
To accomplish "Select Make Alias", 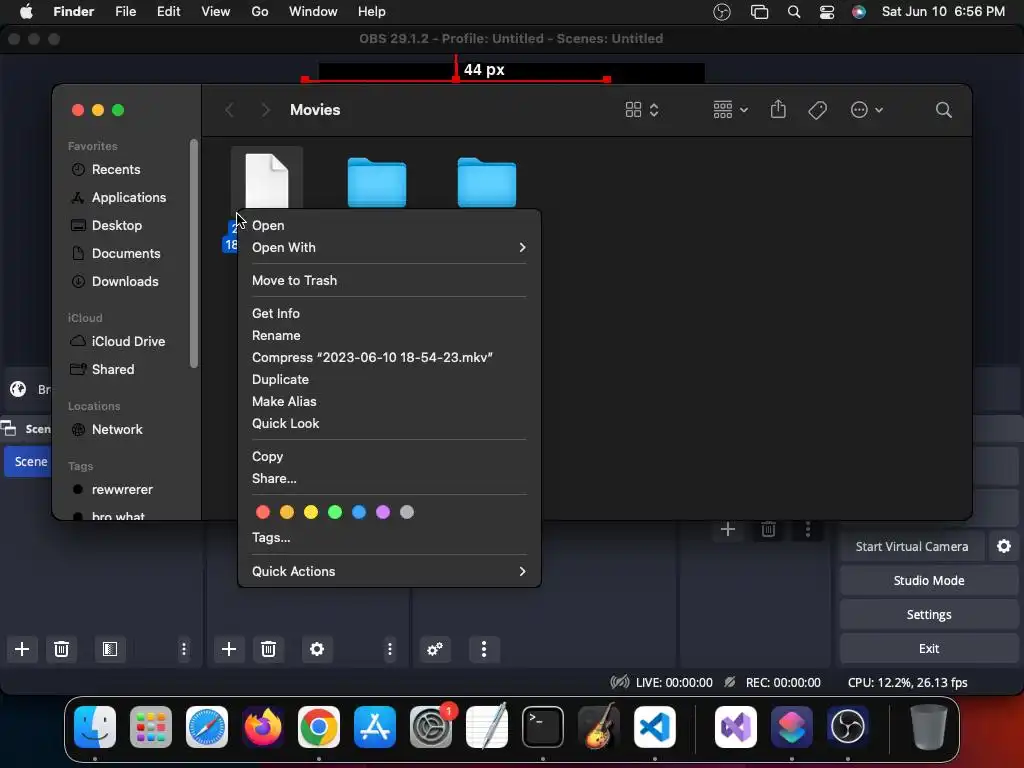I will [389, 402].
